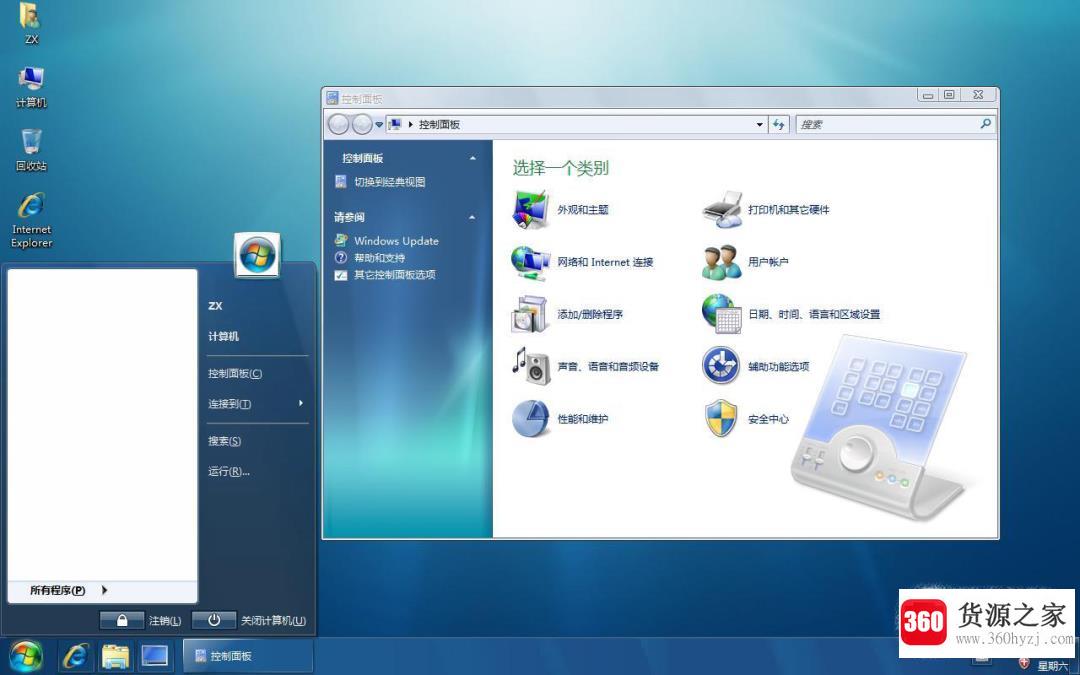The width and height of the screenshot is (1080, 675).
Task: Click the back arrow in Control Panel
Action: (x=338, y=125)
